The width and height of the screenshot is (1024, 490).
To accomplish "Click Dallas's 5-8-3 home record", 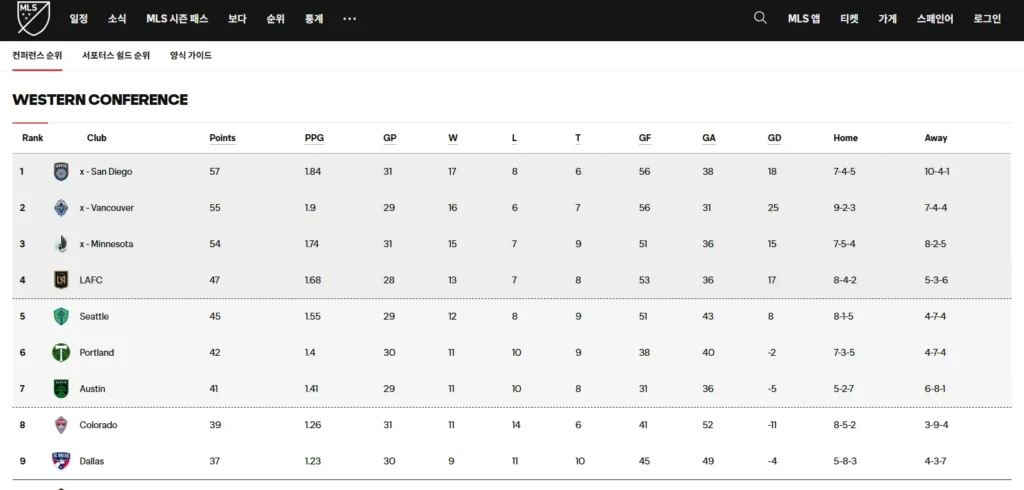I will [x=845, y=461].
